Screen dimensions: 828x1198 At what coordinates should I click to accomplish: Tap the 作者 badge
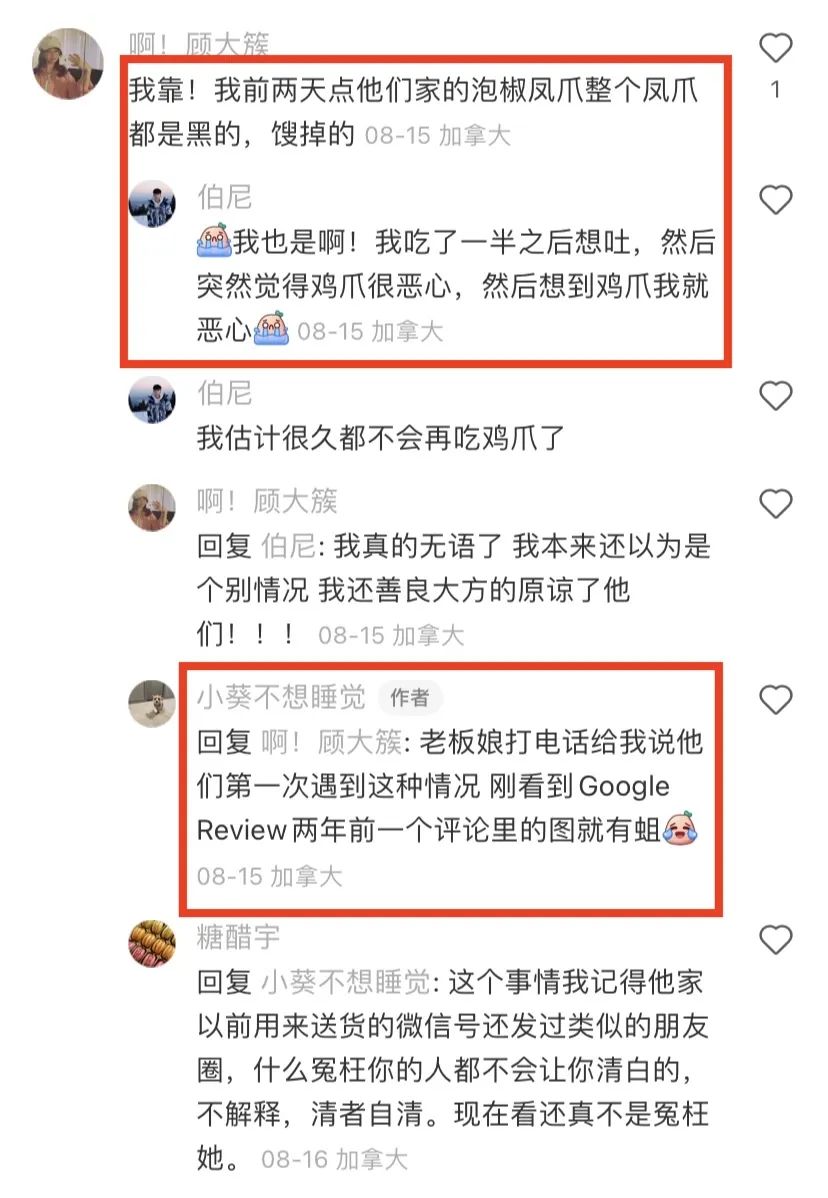(410, 698)
